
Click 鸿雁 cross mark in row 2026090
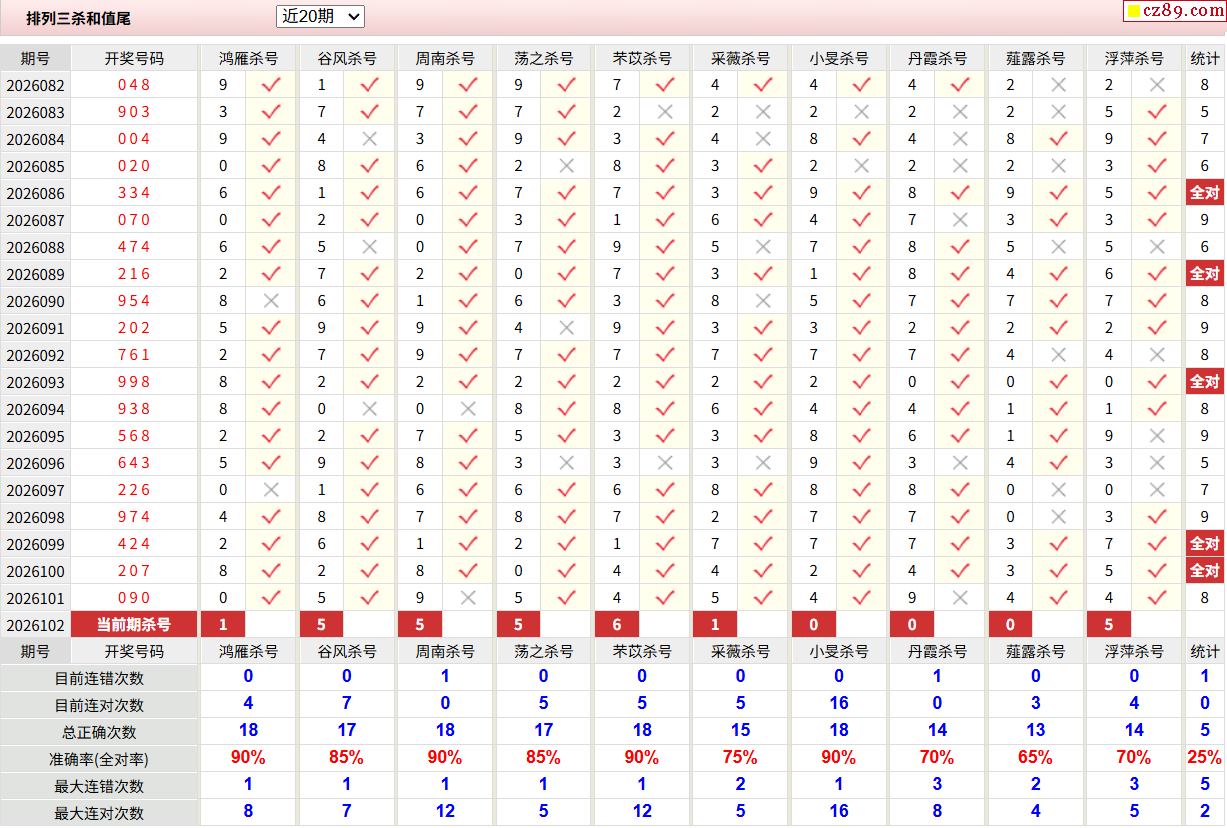[x=271, y=301]
